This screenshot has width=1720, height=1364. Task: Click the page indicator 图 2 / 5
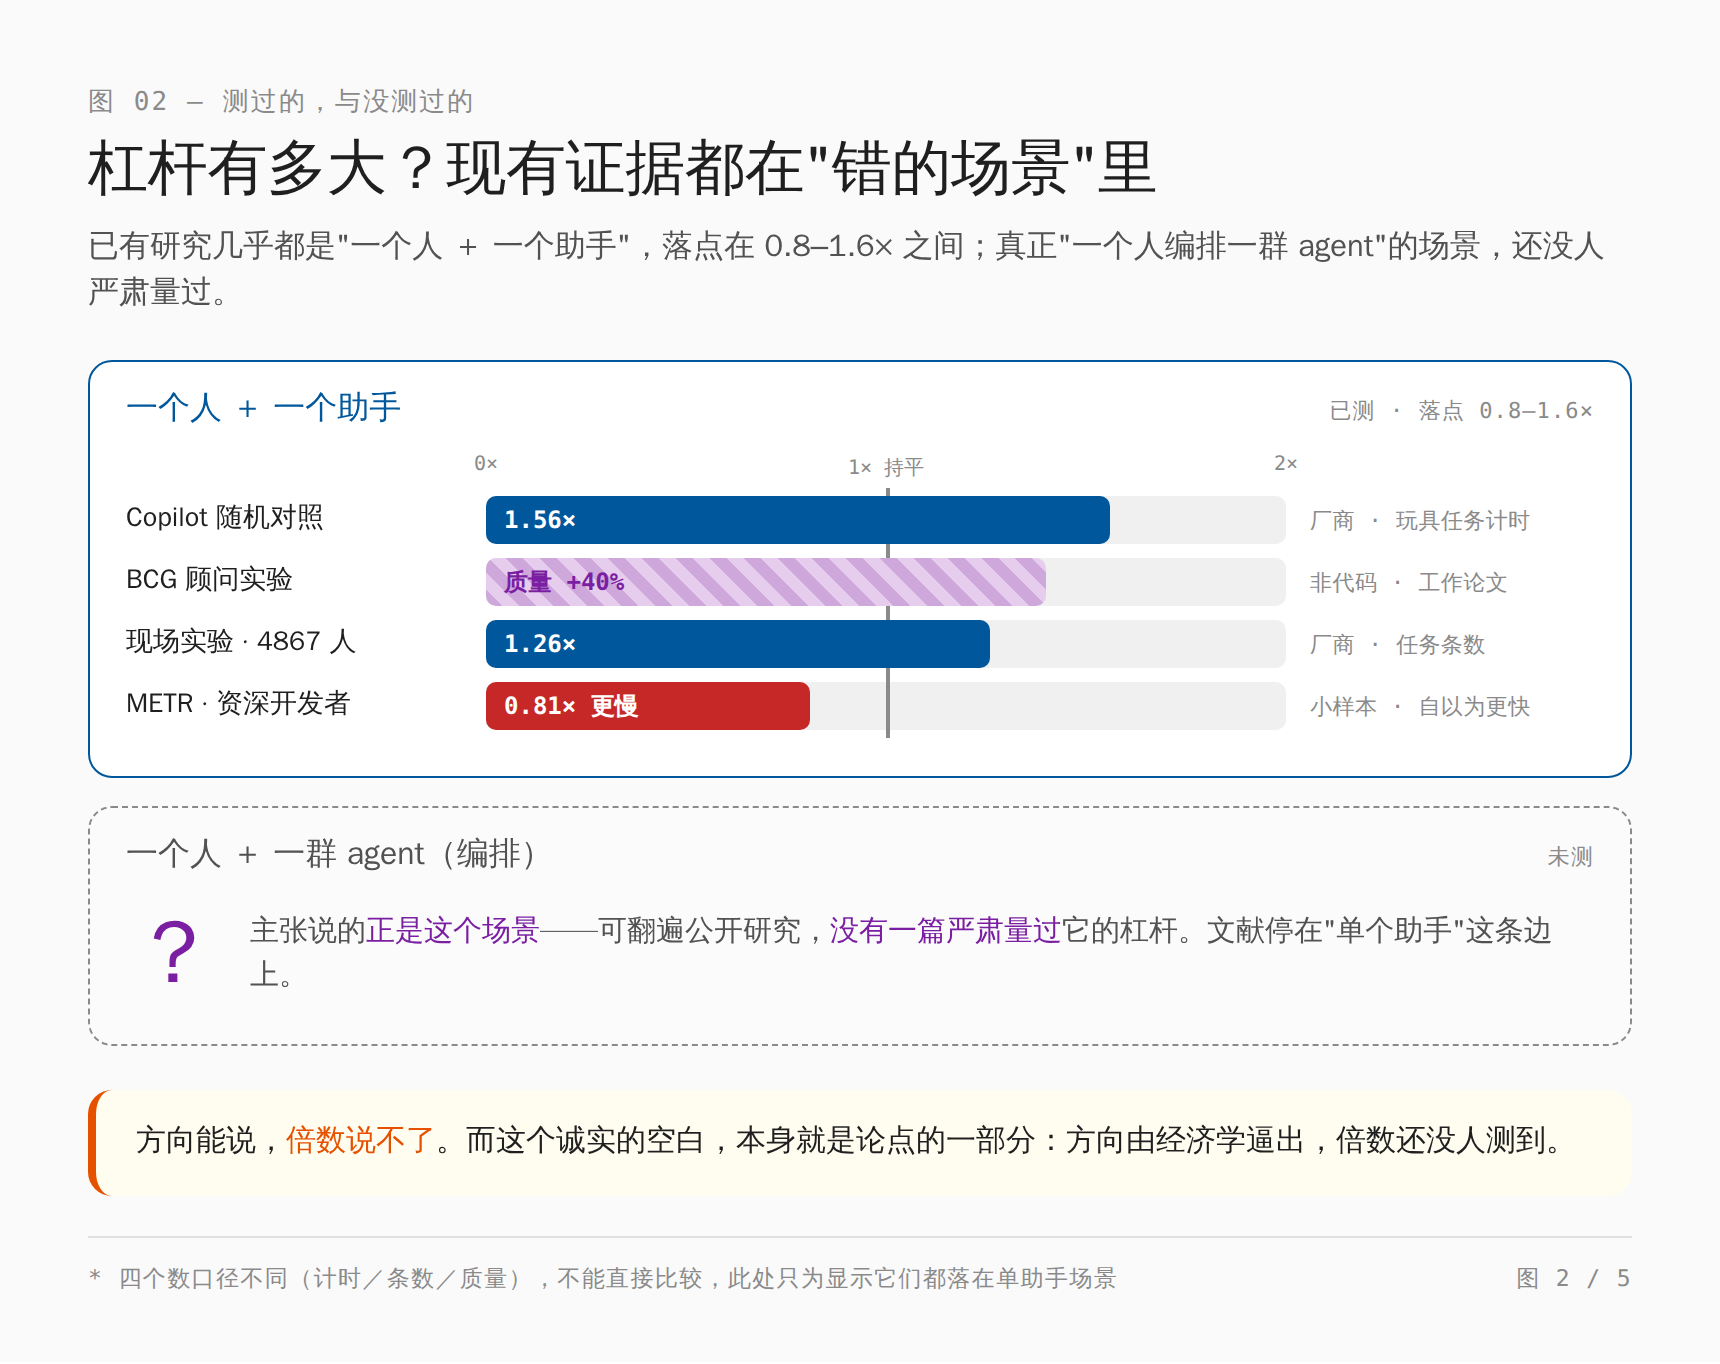pyautogui.click(x=1573, y=1278)
